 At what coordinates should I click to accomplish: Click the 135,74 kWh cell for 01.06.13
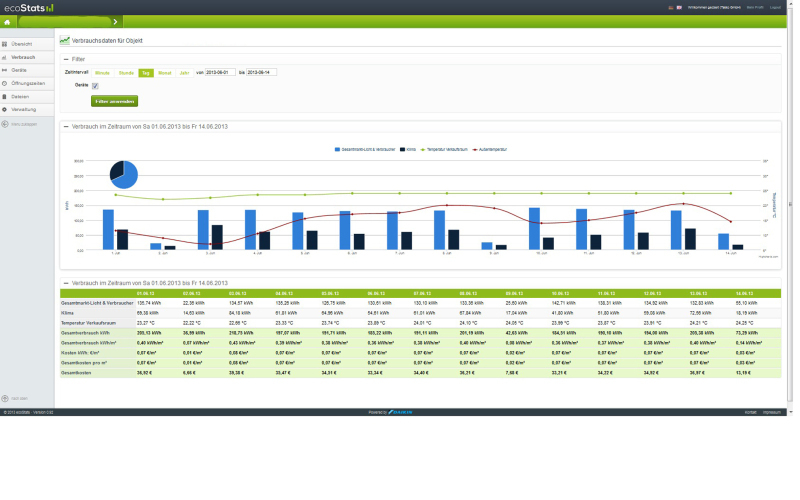pyautogui.click(x=149, y=303)
